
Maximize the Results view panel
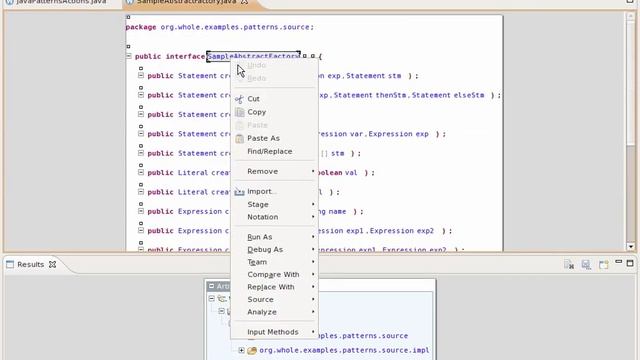630,263
